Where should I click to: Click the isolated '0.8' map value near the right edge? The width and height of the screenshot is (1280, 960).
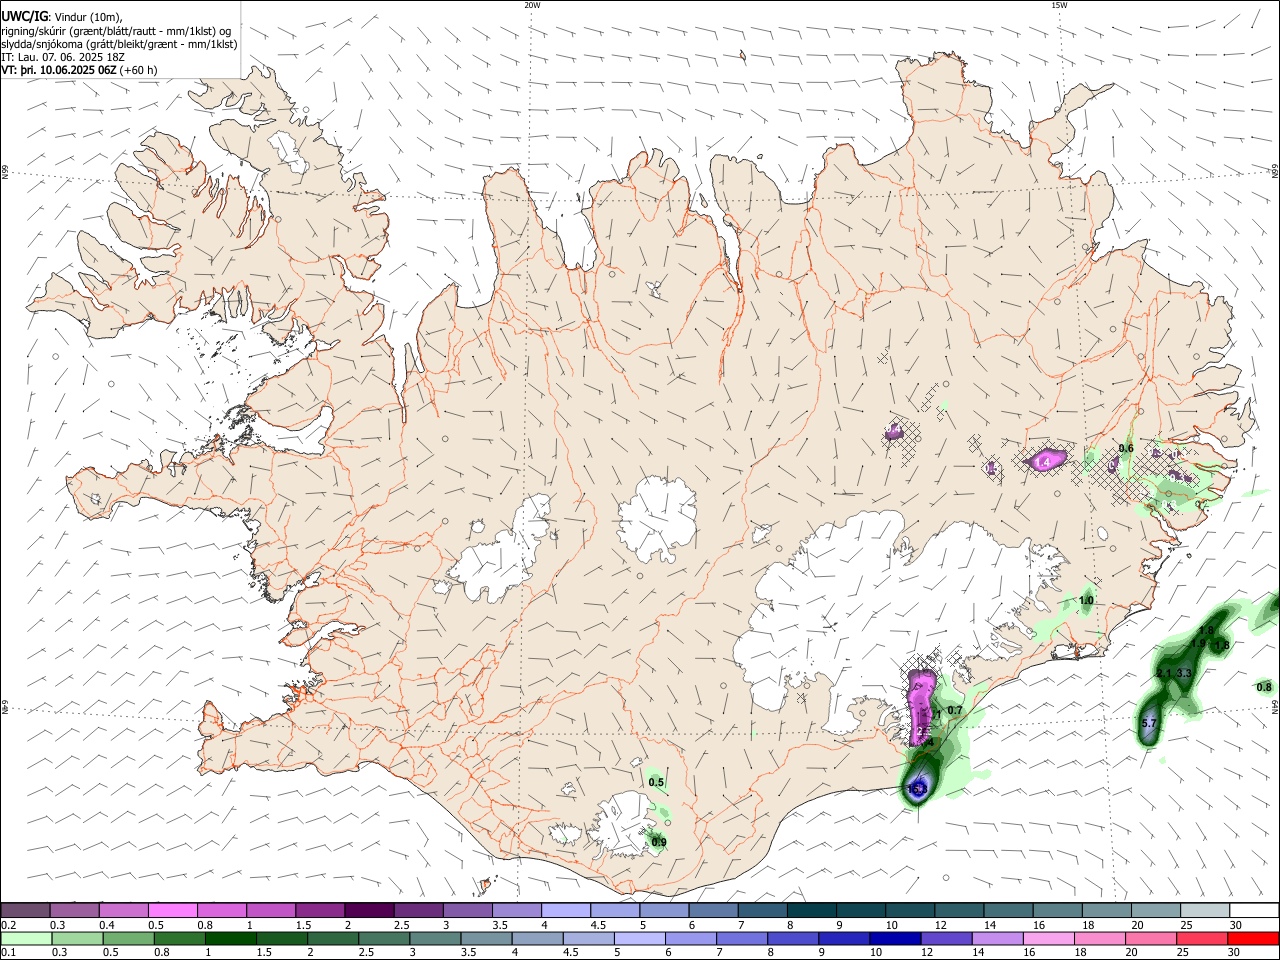[x=1264, y=687]
